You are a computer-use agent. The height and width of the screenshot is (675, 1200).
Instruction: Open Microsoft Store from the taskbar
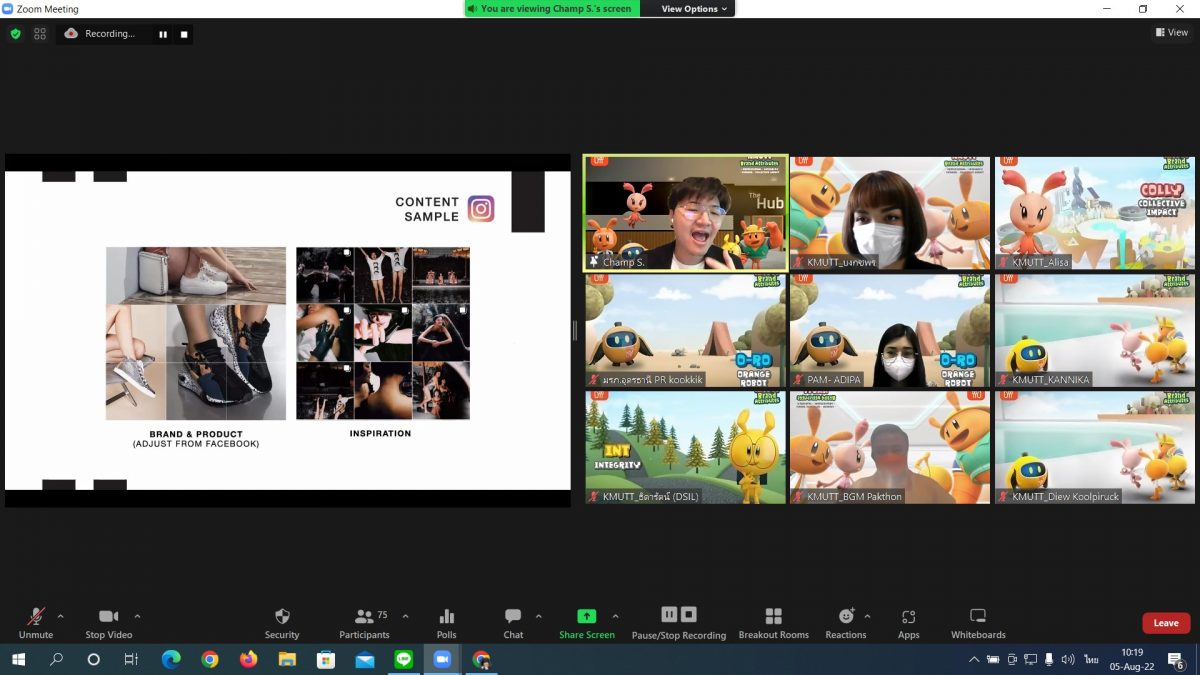[x=326, y=660]
